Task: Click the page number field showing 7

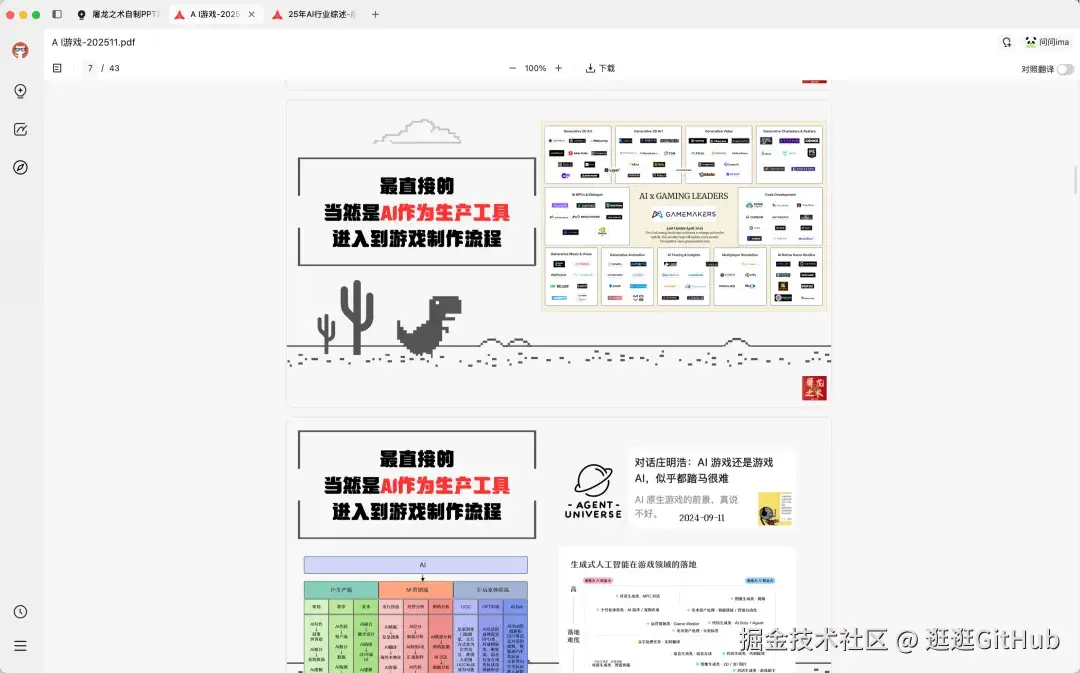Action: click(88, 68)
